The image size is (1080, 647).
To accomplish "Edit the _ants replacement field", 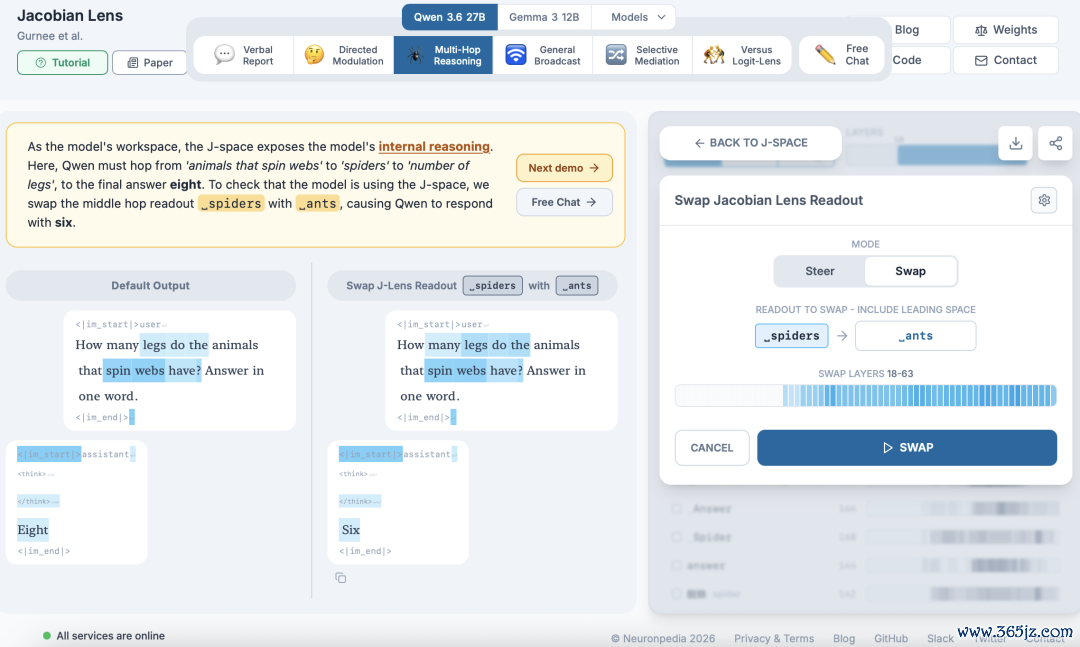I will (x=915, y=336).
